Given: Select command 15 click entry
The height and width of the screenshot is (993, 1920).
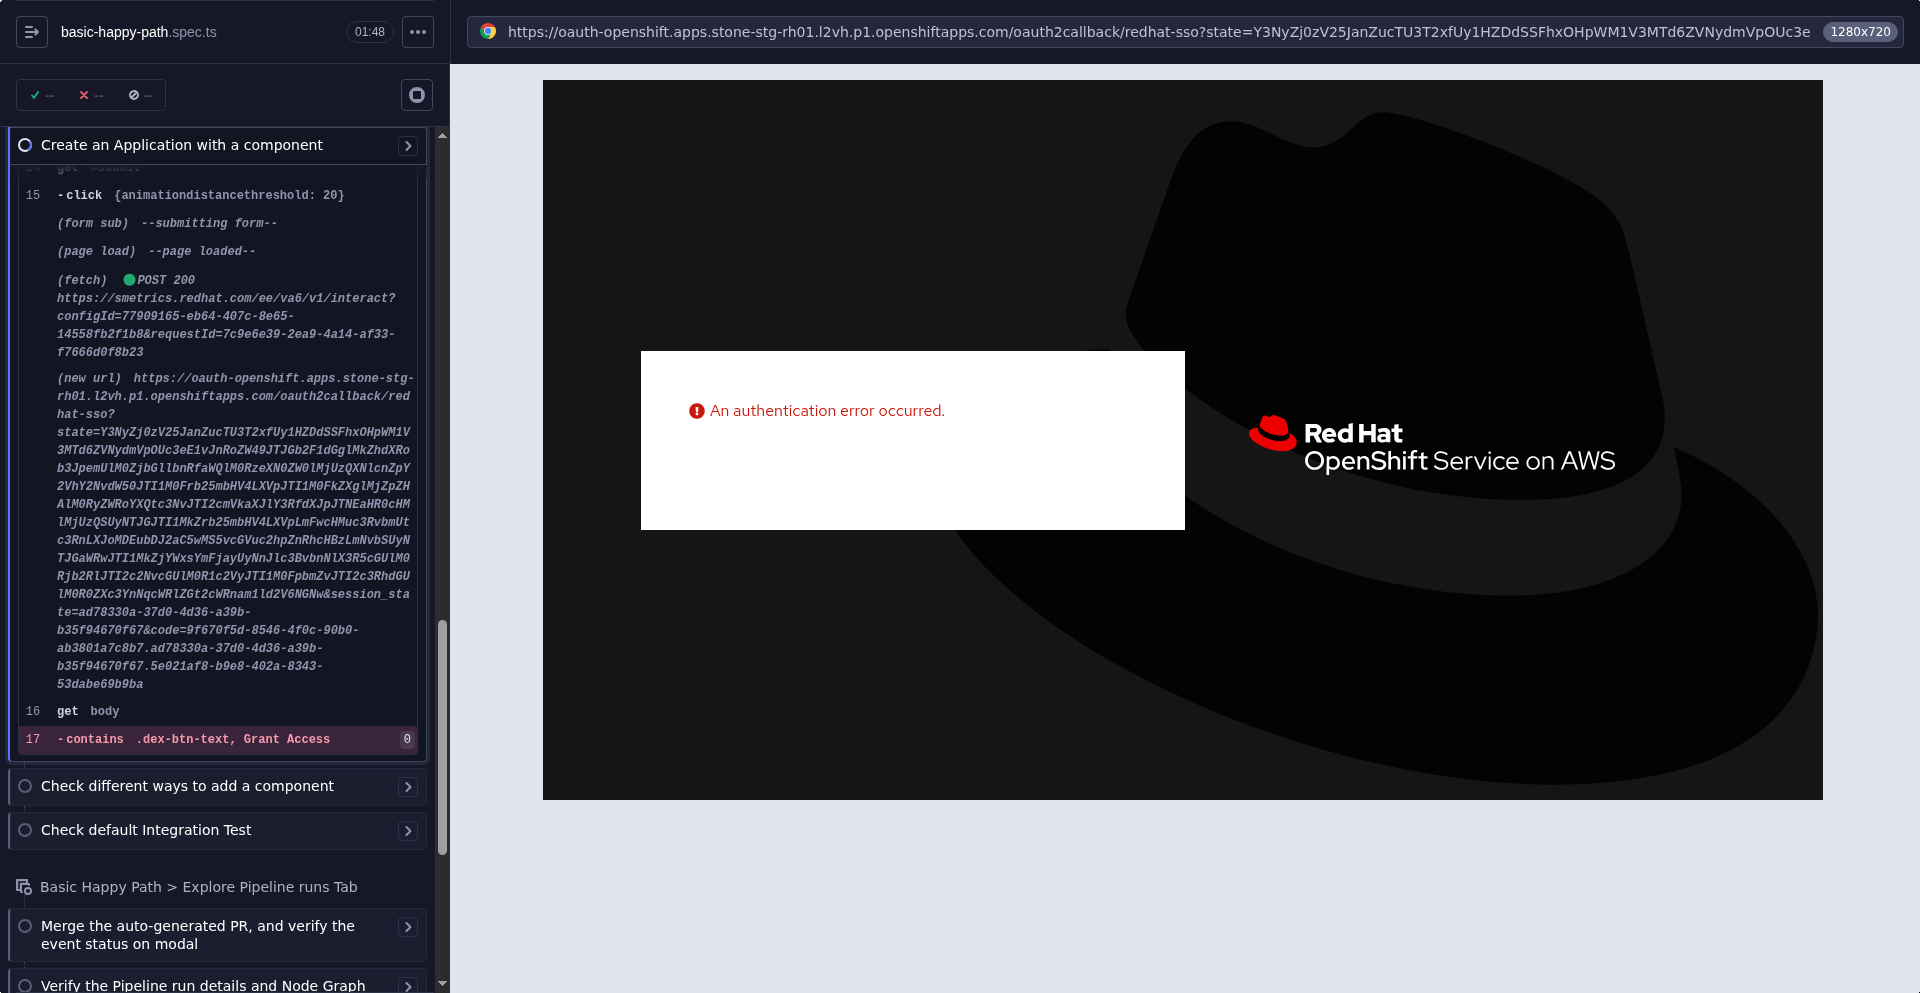Looking at the screenshot, I should [x=218, y=195].
